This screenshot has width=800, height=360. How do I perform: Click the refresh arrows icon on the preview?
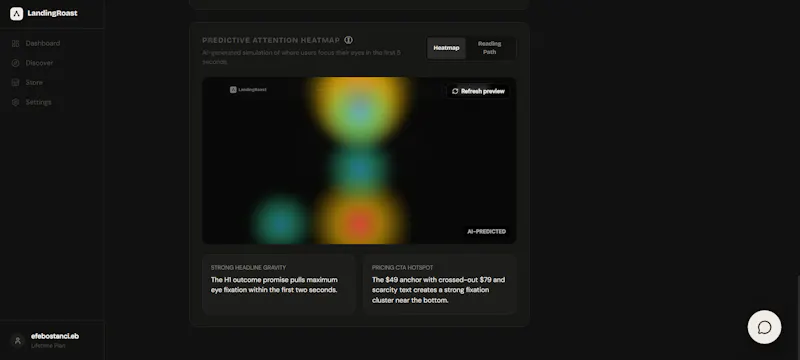(455, 91)
